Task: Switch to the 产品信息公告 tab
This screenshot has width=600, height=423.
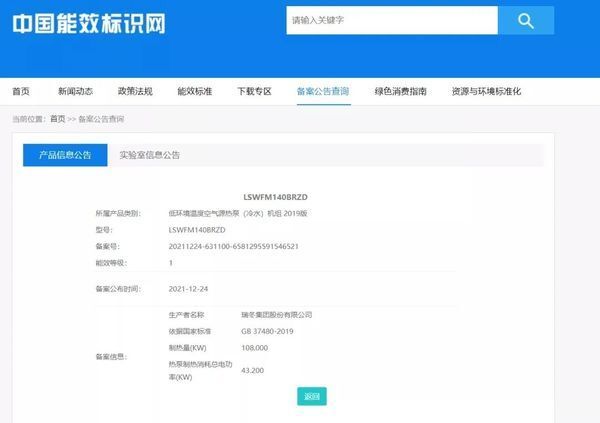Action: point(65,155)
